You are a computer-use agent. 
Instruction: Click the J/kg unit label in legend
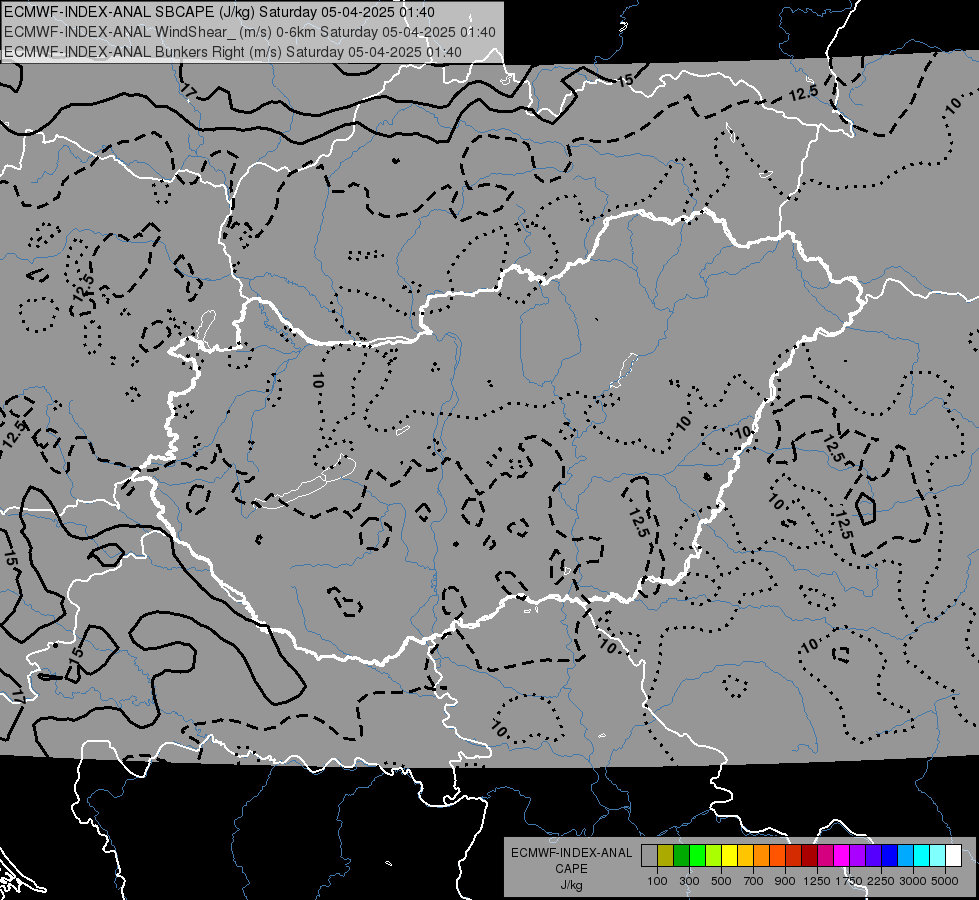571,885
